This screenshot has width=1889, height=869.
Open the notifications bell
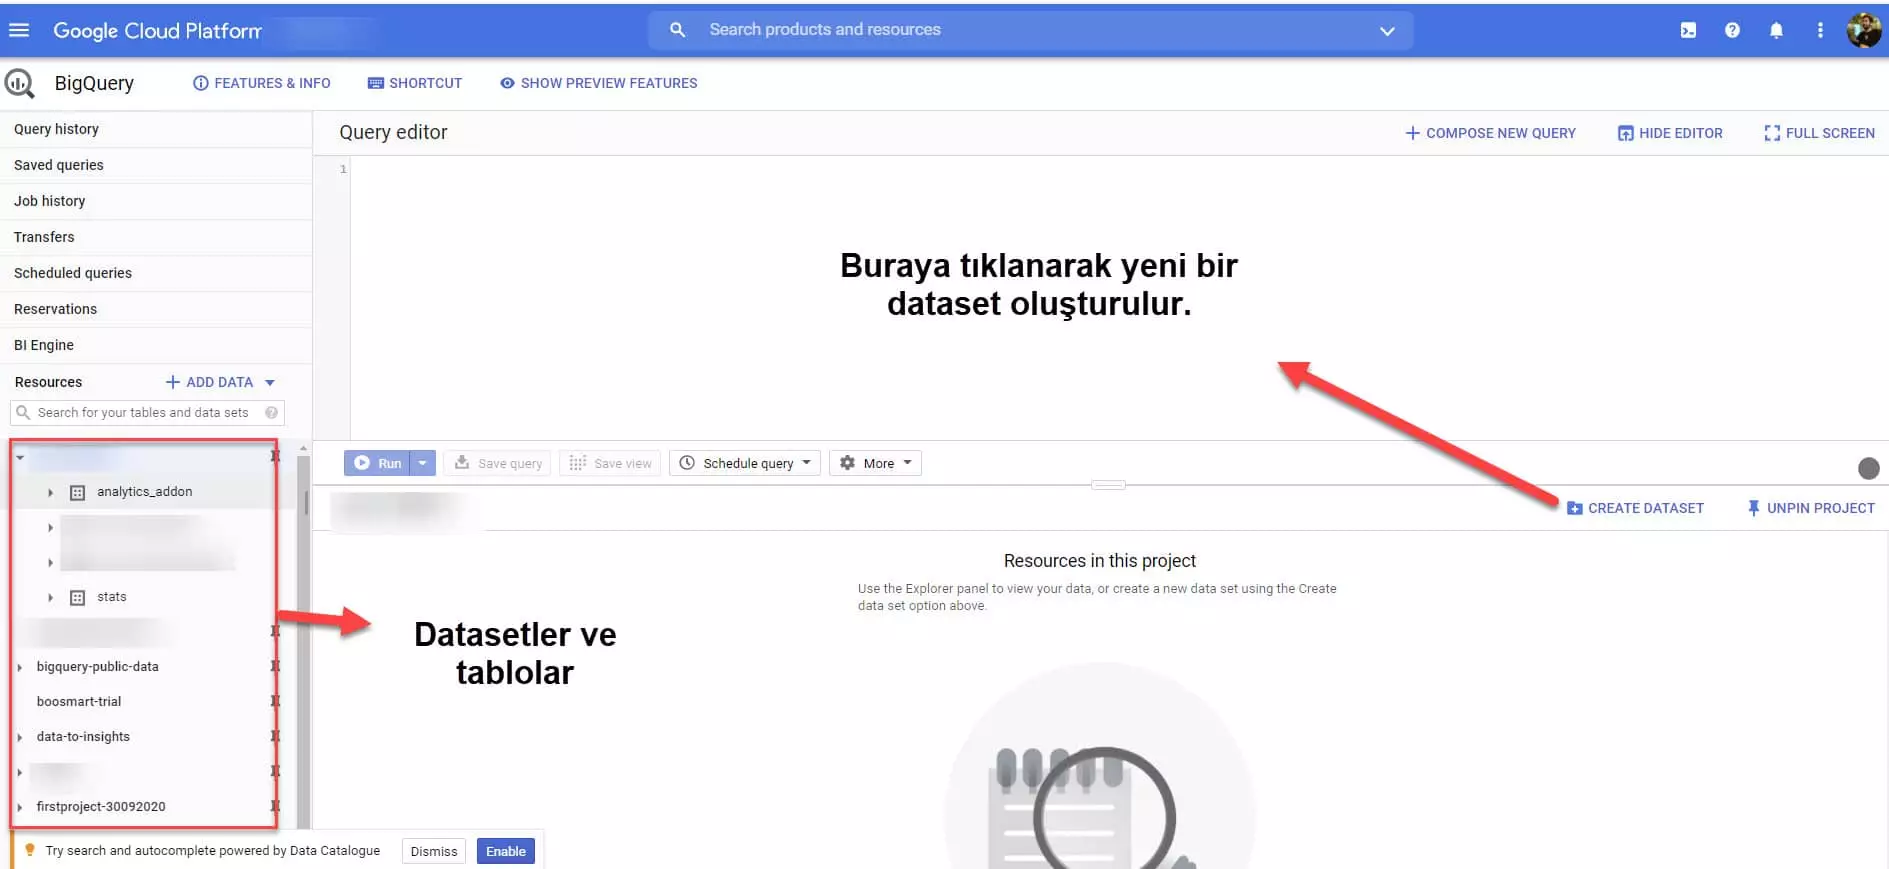tap(1776, 30)
